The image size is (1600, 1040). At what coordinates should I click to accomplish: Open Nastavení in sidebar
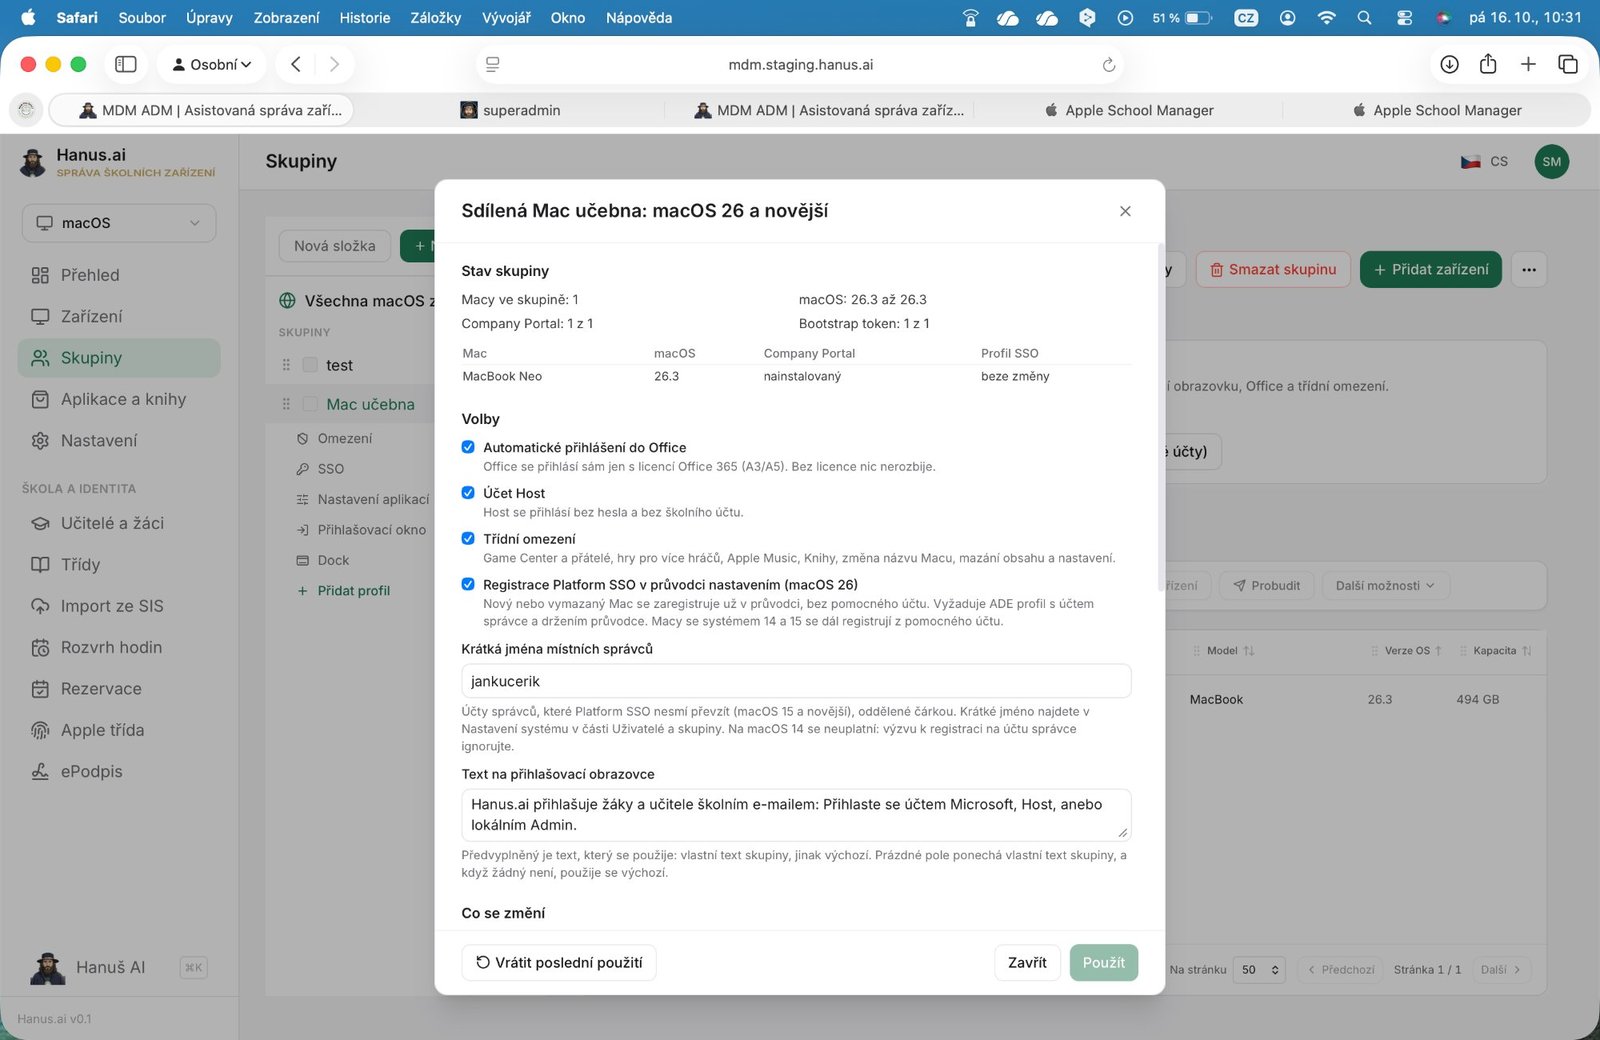(119, 440)
